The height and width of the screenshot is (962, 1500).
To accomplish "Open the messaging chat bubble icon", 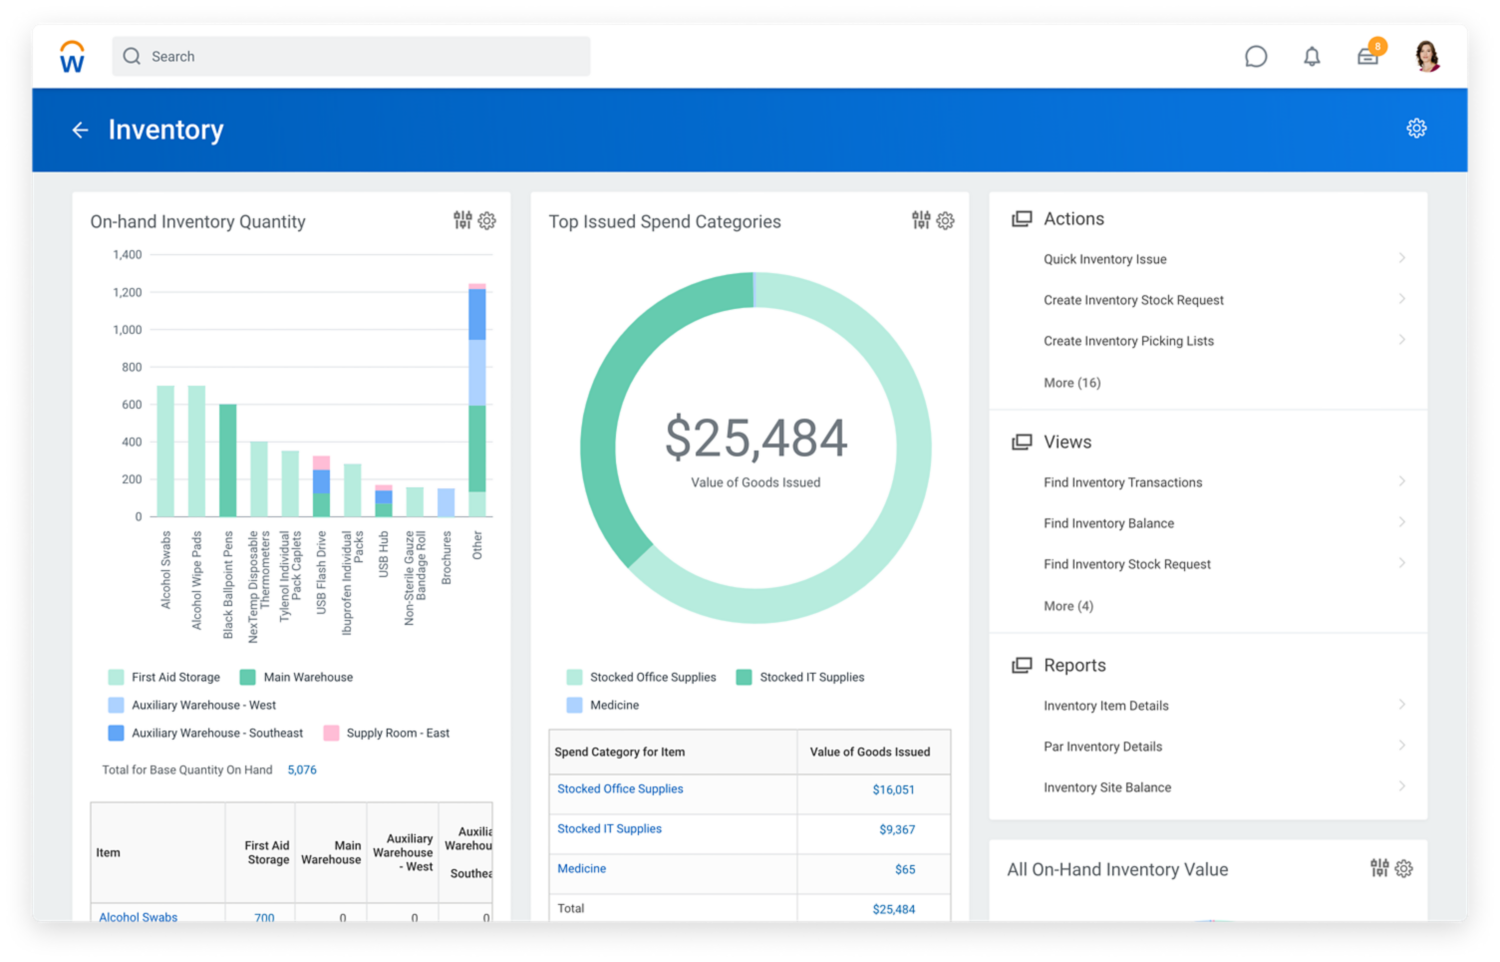I will click(1256, 56).
